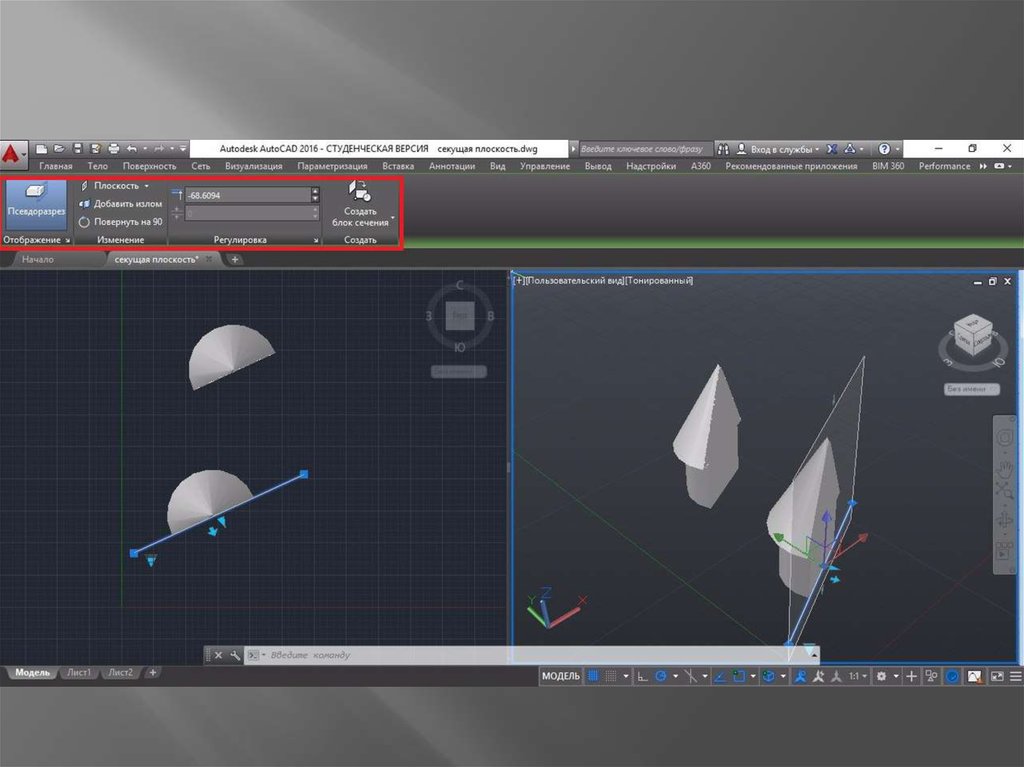Image resolution: width=1024 pixels, height=767 pixels.
Task: Click the Введите команду command input field
Action: [x=500, y=655]
